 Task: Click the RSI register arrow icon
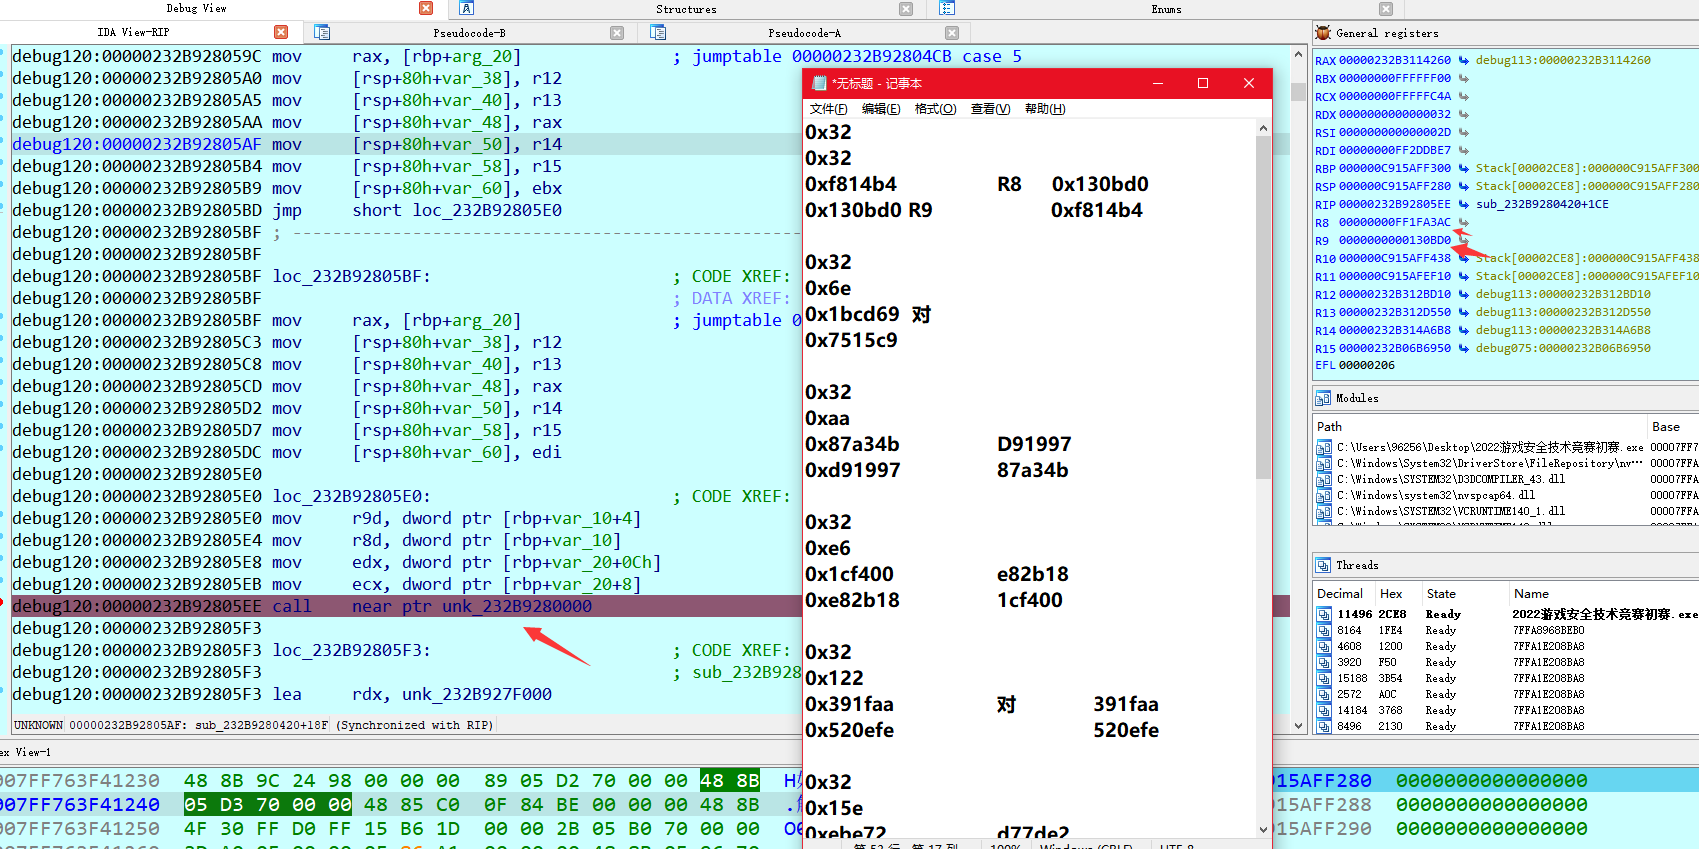pos(1463,132)
